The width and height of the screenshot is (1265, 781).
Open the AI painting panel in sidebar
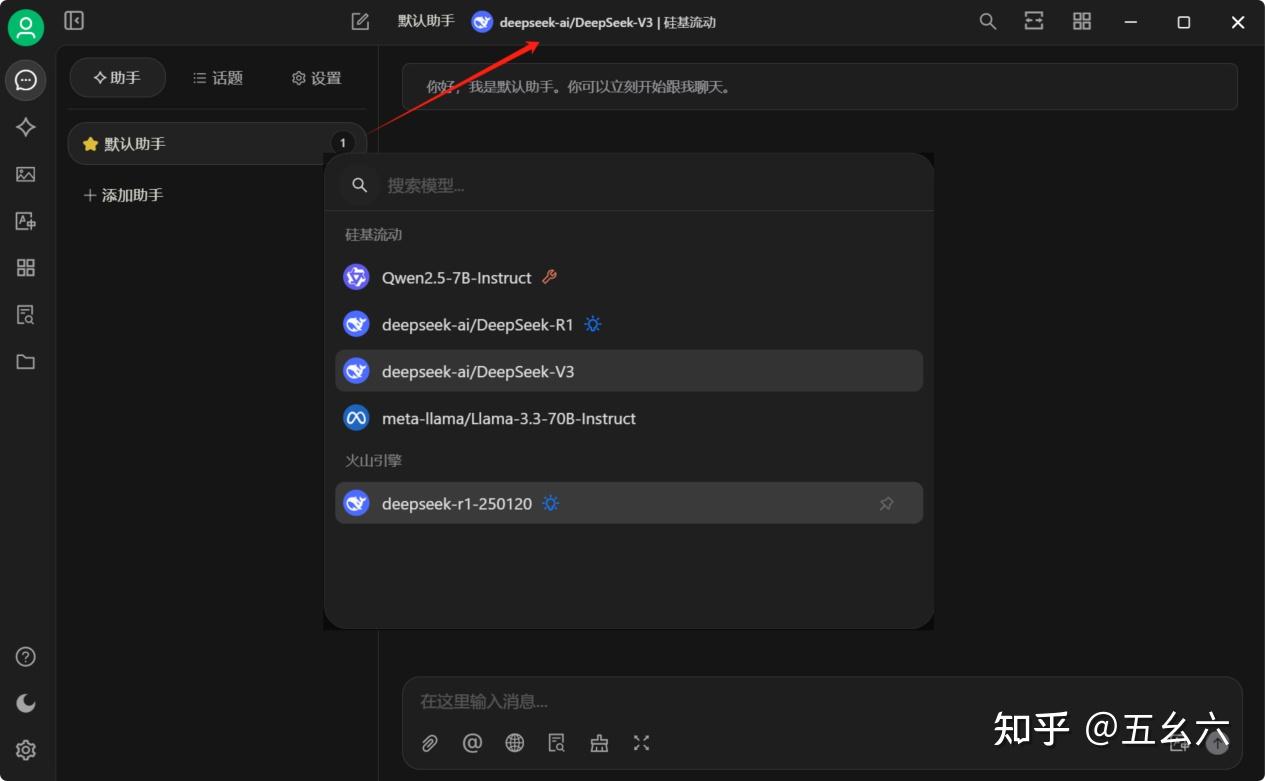click(x=26, y=174)
